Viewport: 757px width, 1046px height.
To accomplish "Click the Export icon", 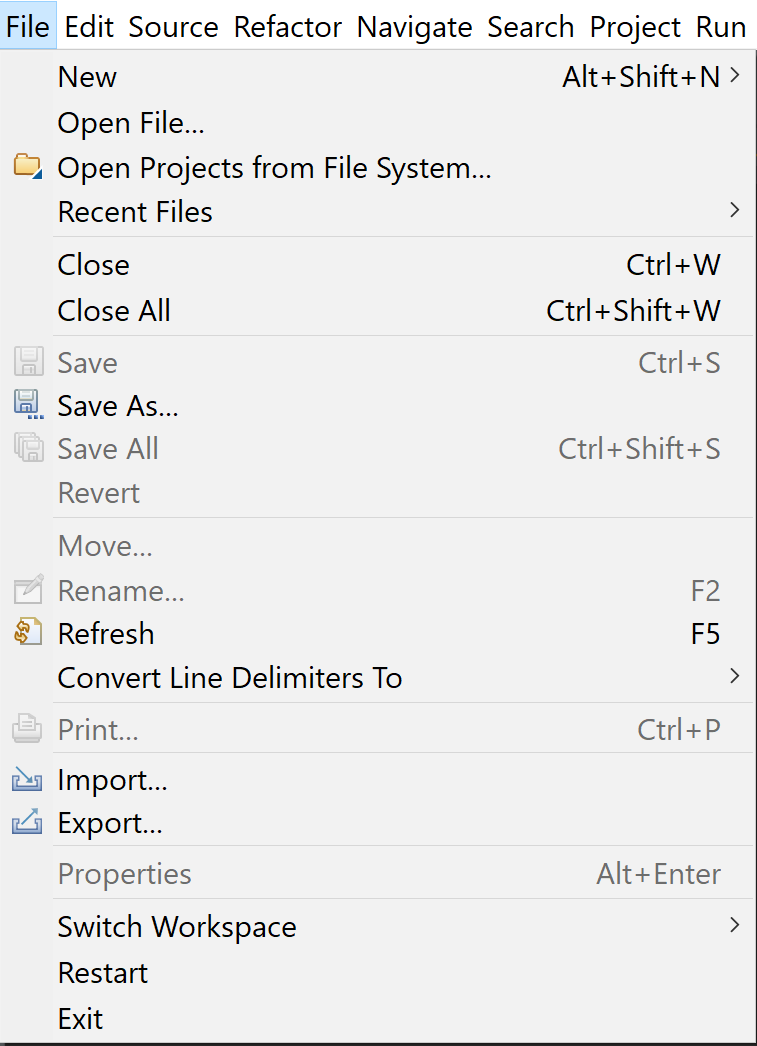I will point(27,822).
